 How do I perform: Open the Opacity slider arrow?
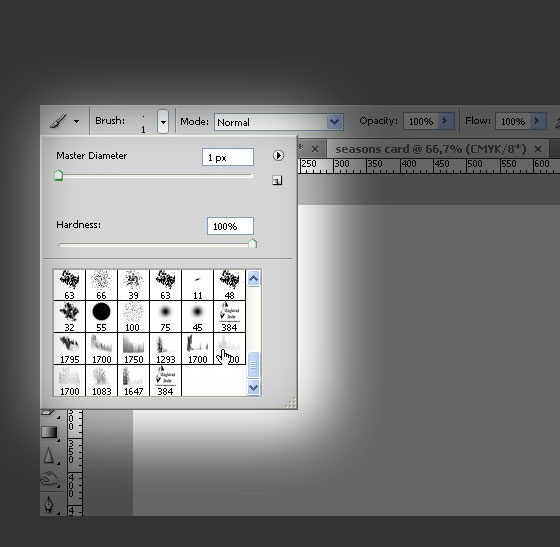[445, 121]
